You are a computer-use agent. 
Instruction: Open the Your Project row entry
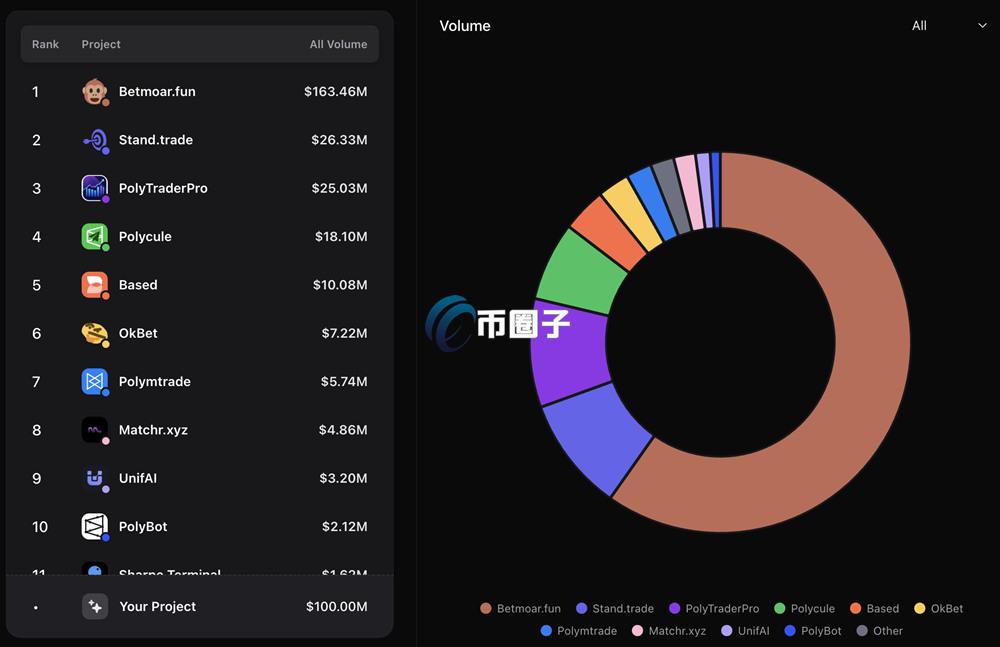tap(200, 606)
